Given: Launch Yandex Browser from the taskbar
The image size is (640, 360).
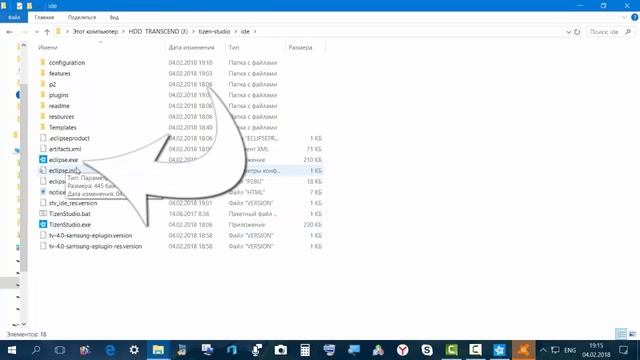Looking at the screenshot, I should tap(402, 350).
